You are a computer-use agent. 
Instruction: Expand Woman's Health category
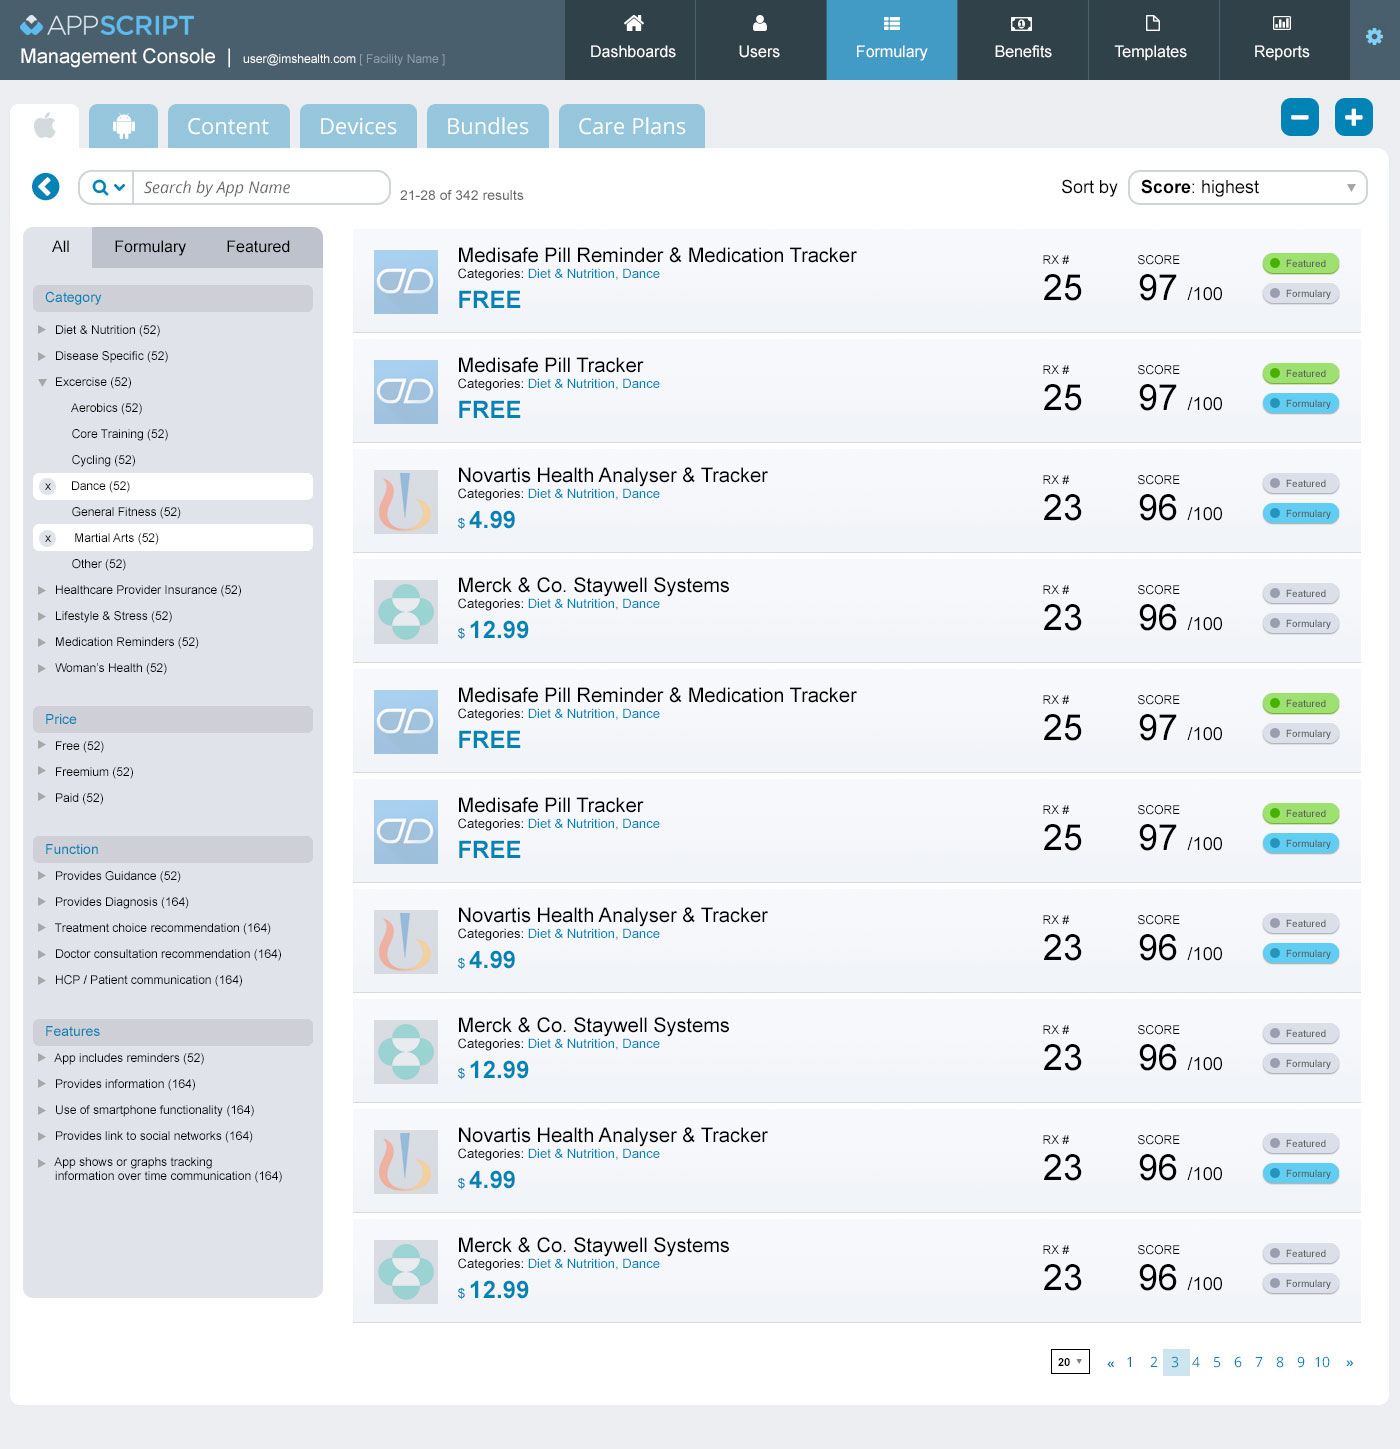point(42,668)
